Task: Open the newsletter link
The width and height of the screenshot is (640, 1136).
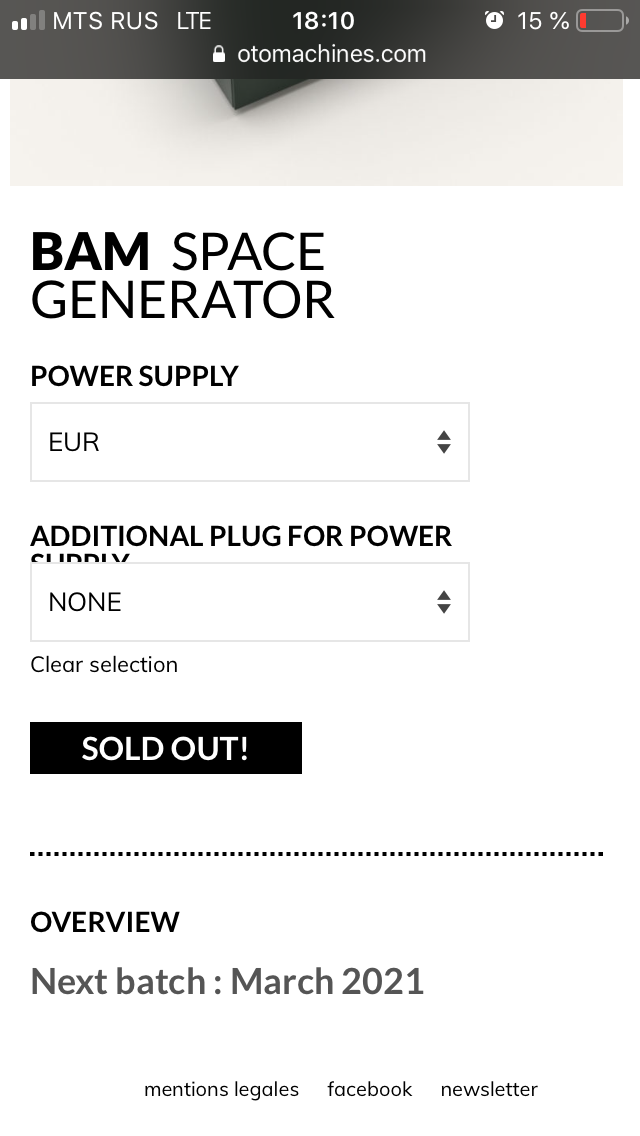Action: 489,1089
